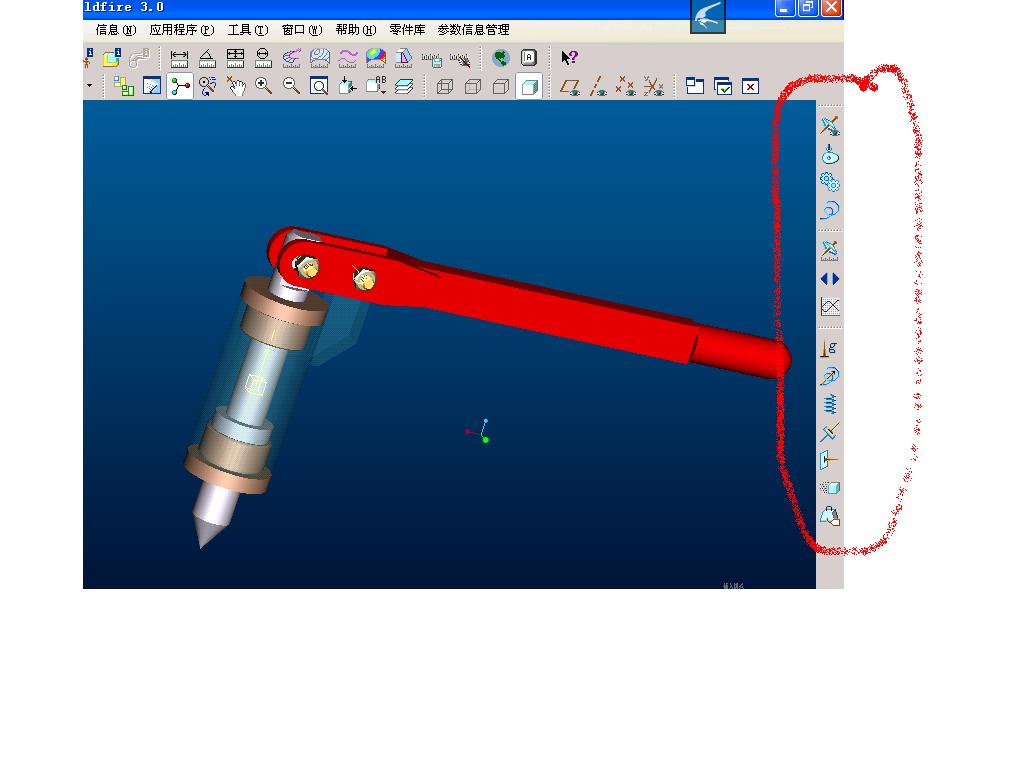Toggle the spin center icon
This screenshot has width=1024, height=768.
coord(180,86)
